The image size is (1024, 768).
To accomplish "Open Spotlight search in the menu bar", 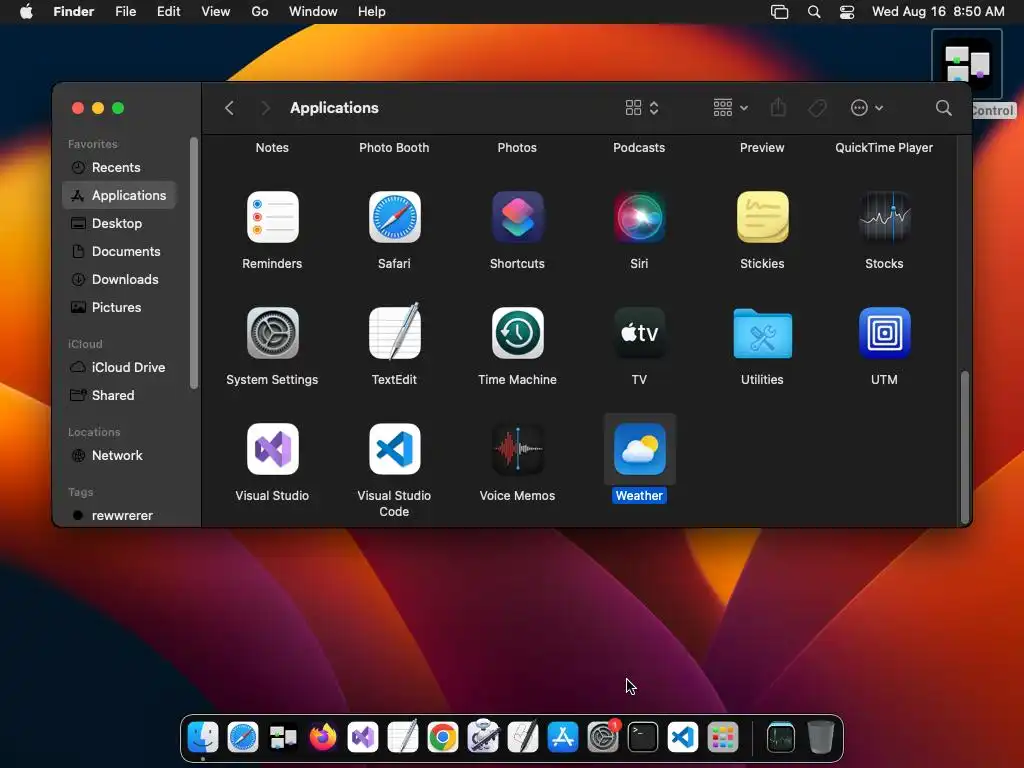I will tap(814, 12).
